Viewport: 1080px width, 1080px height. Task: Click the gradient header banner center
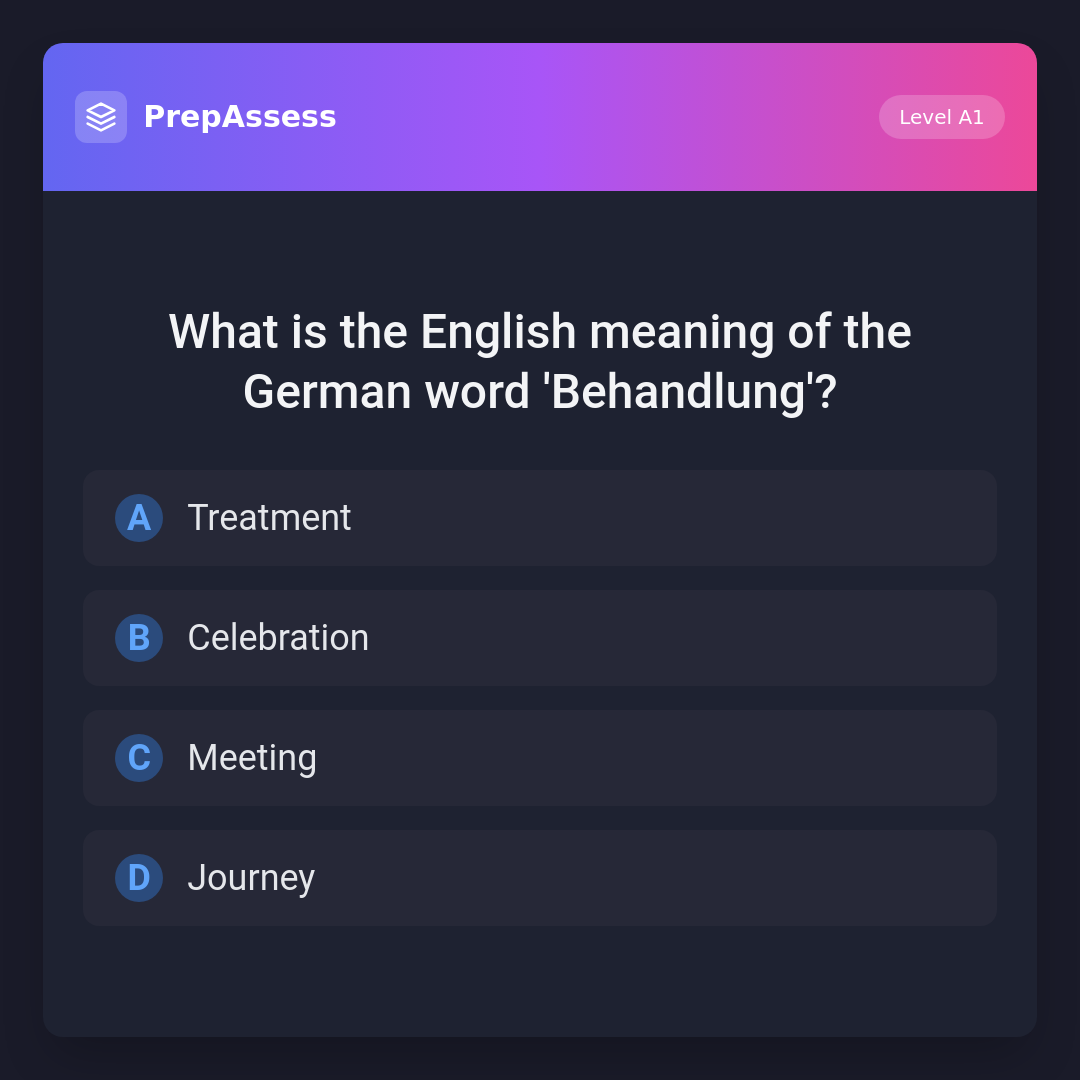pos(540,117)
